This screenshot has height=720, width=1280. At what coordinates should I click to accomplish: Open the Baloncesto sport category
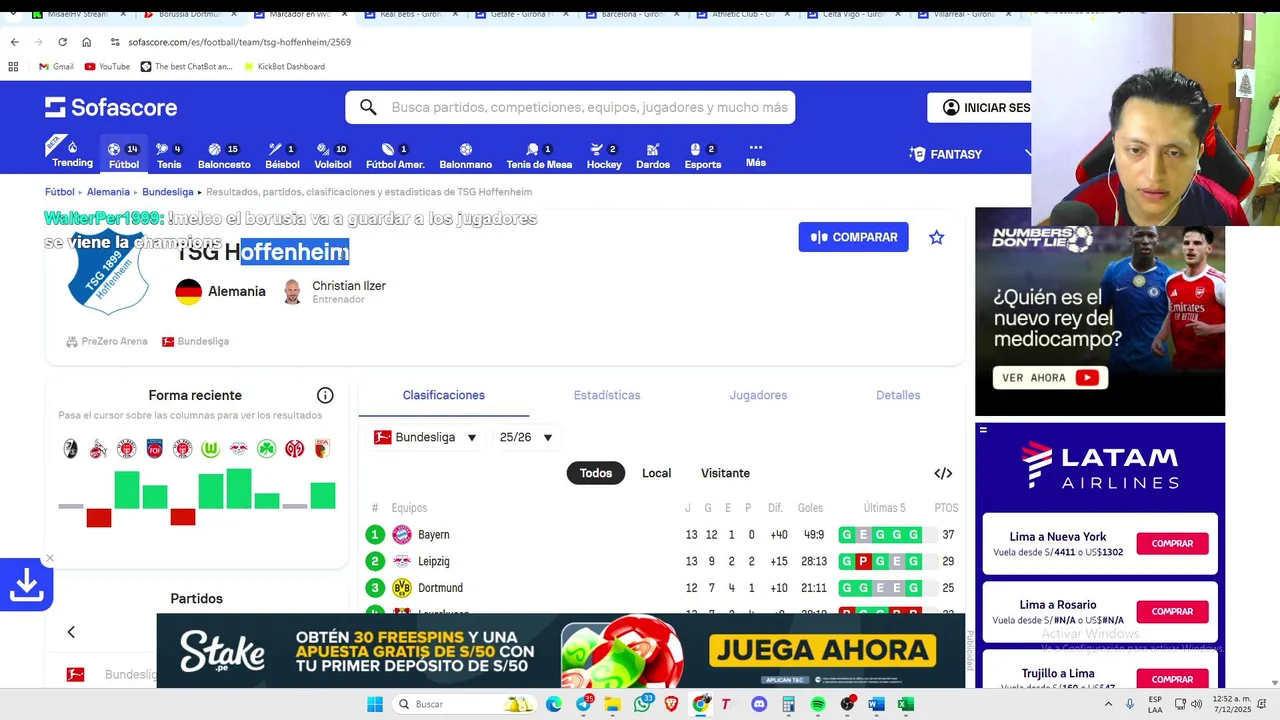[x=224, y=156]
